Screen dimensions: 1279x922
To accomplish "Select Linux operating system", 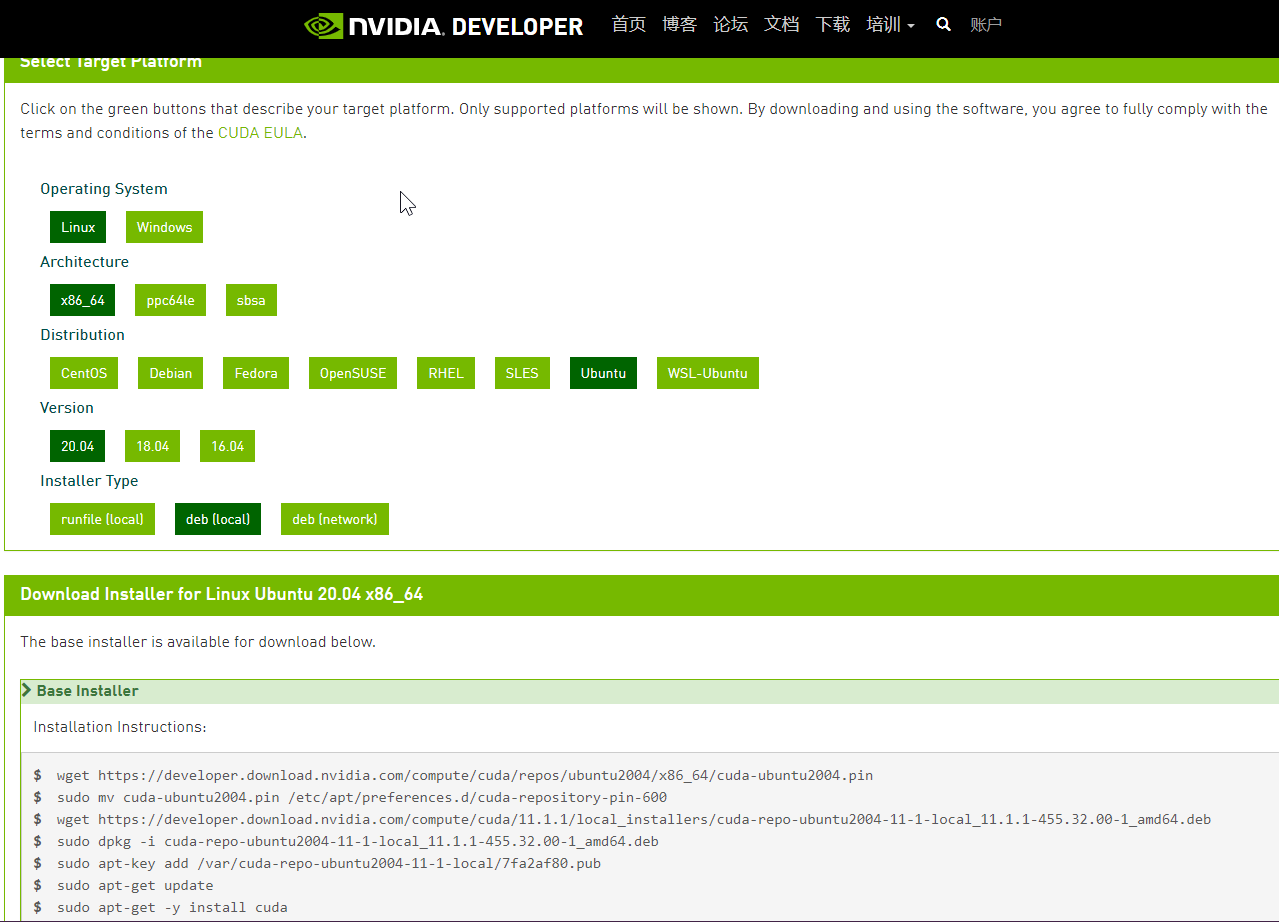I will pos(78,227).
